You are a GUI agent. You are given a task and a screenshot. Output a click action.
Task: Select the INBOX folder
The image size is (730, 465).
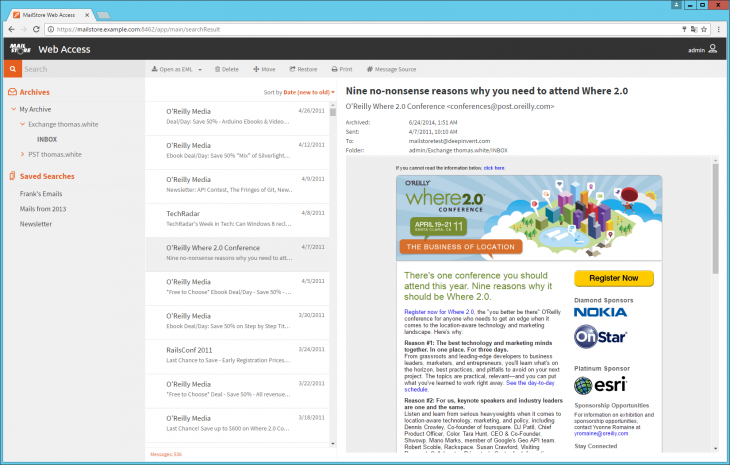tap(47, 139)
